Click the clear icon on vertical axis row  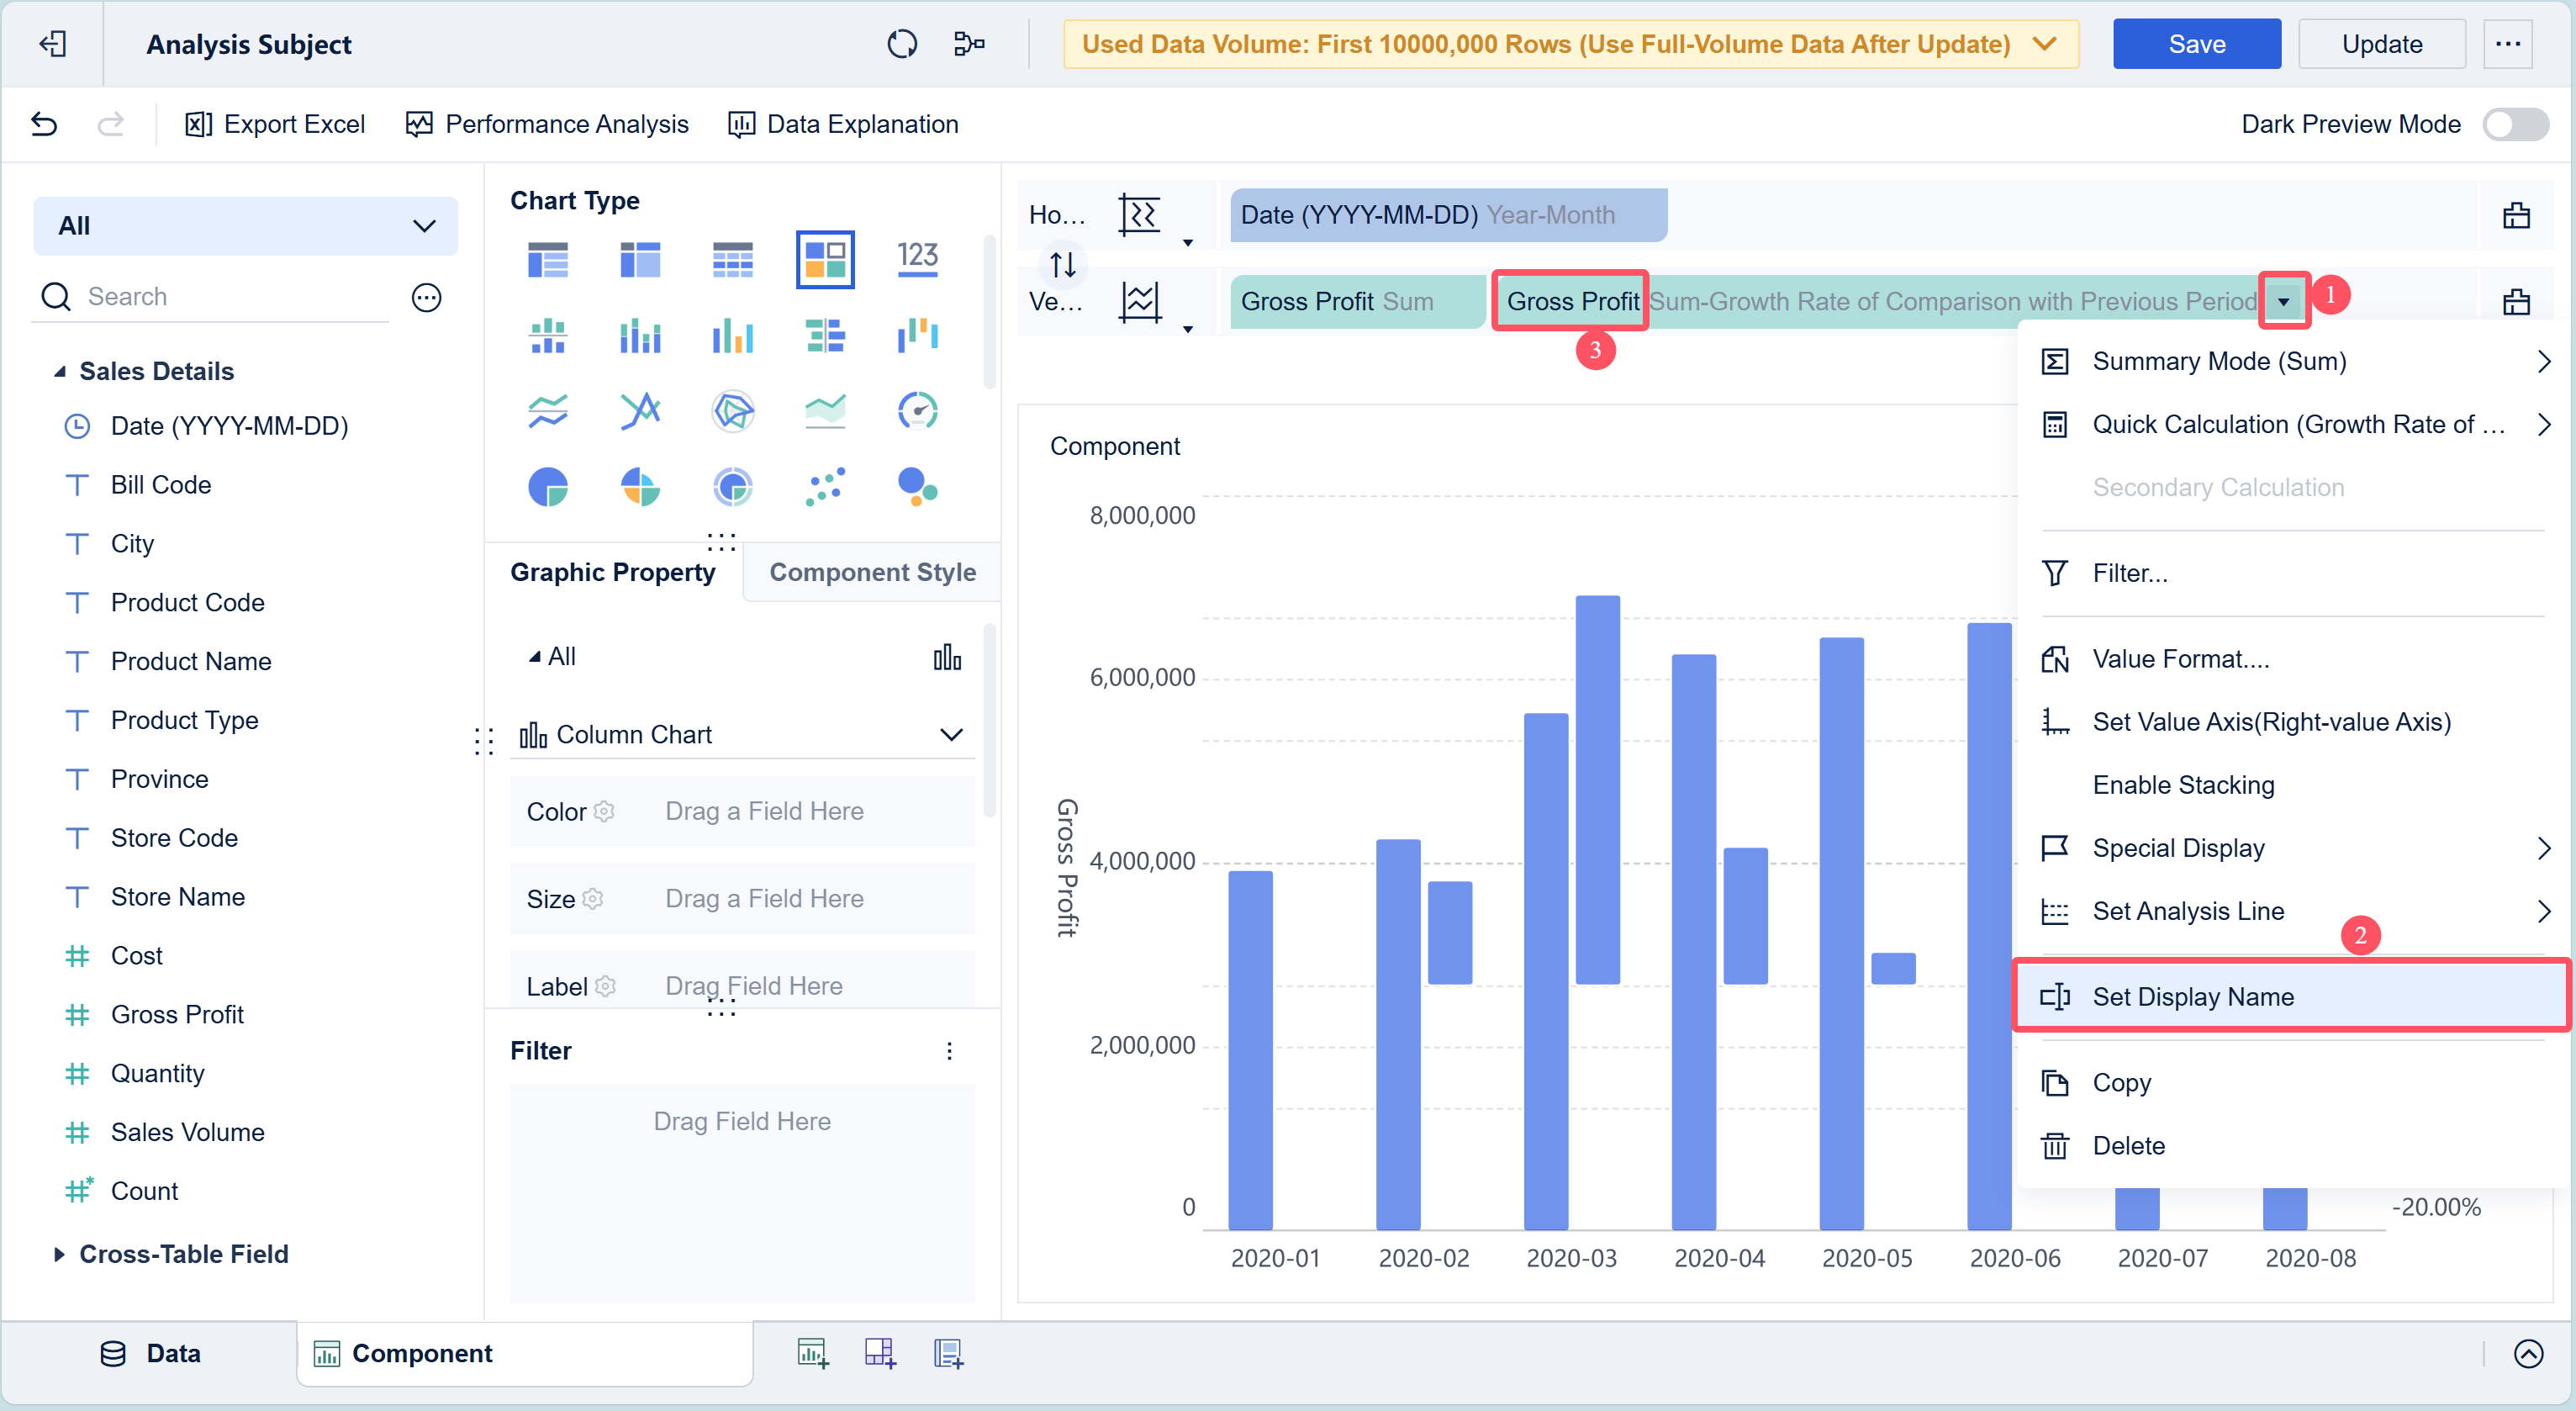click(x=2516, y=301)
